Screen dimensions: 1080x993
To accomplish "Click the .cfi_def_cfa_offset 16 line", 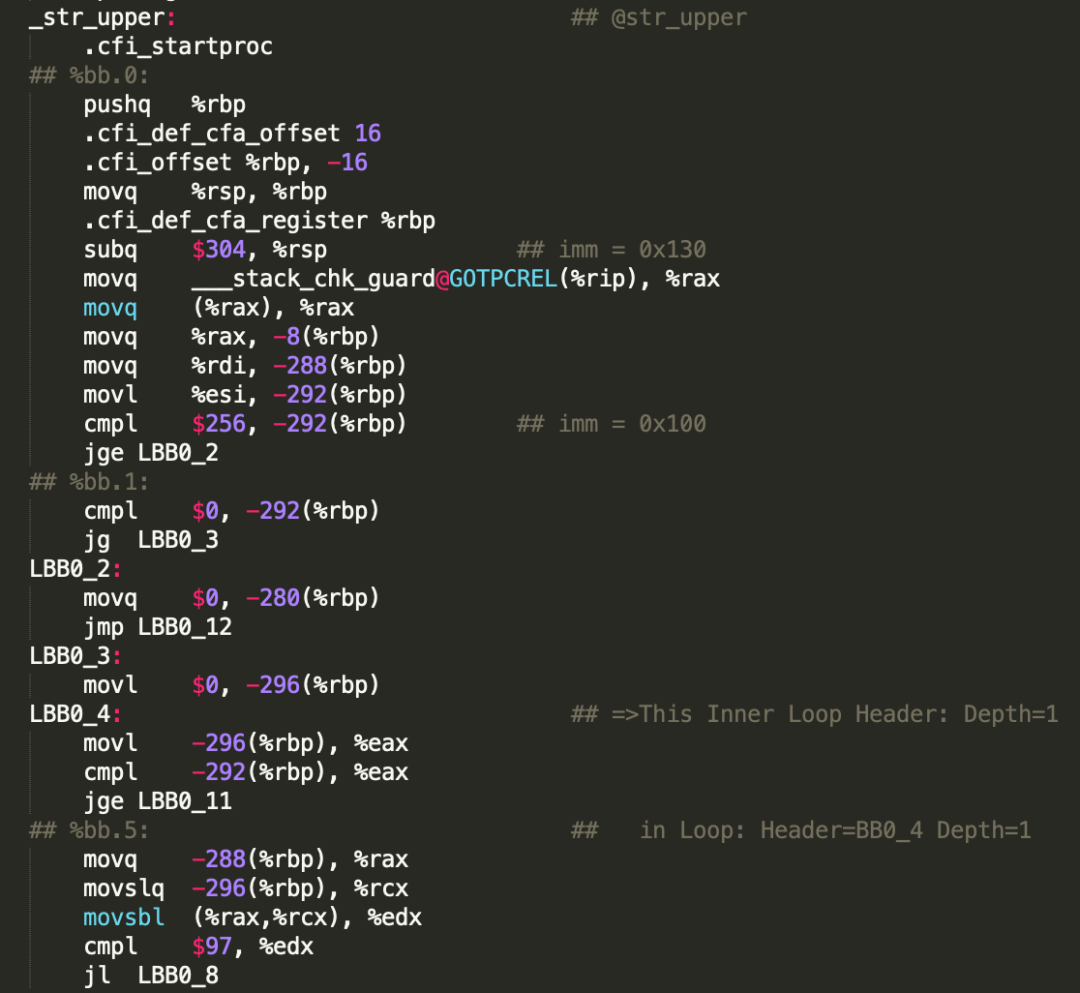I will [232, 134].
